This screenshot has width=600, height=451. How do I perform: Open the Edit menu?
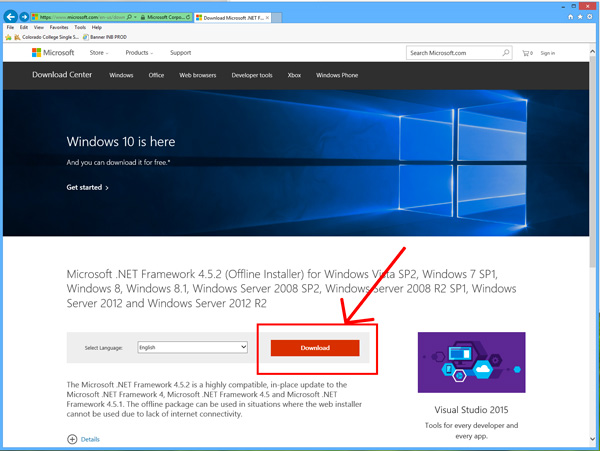point(24,27)
